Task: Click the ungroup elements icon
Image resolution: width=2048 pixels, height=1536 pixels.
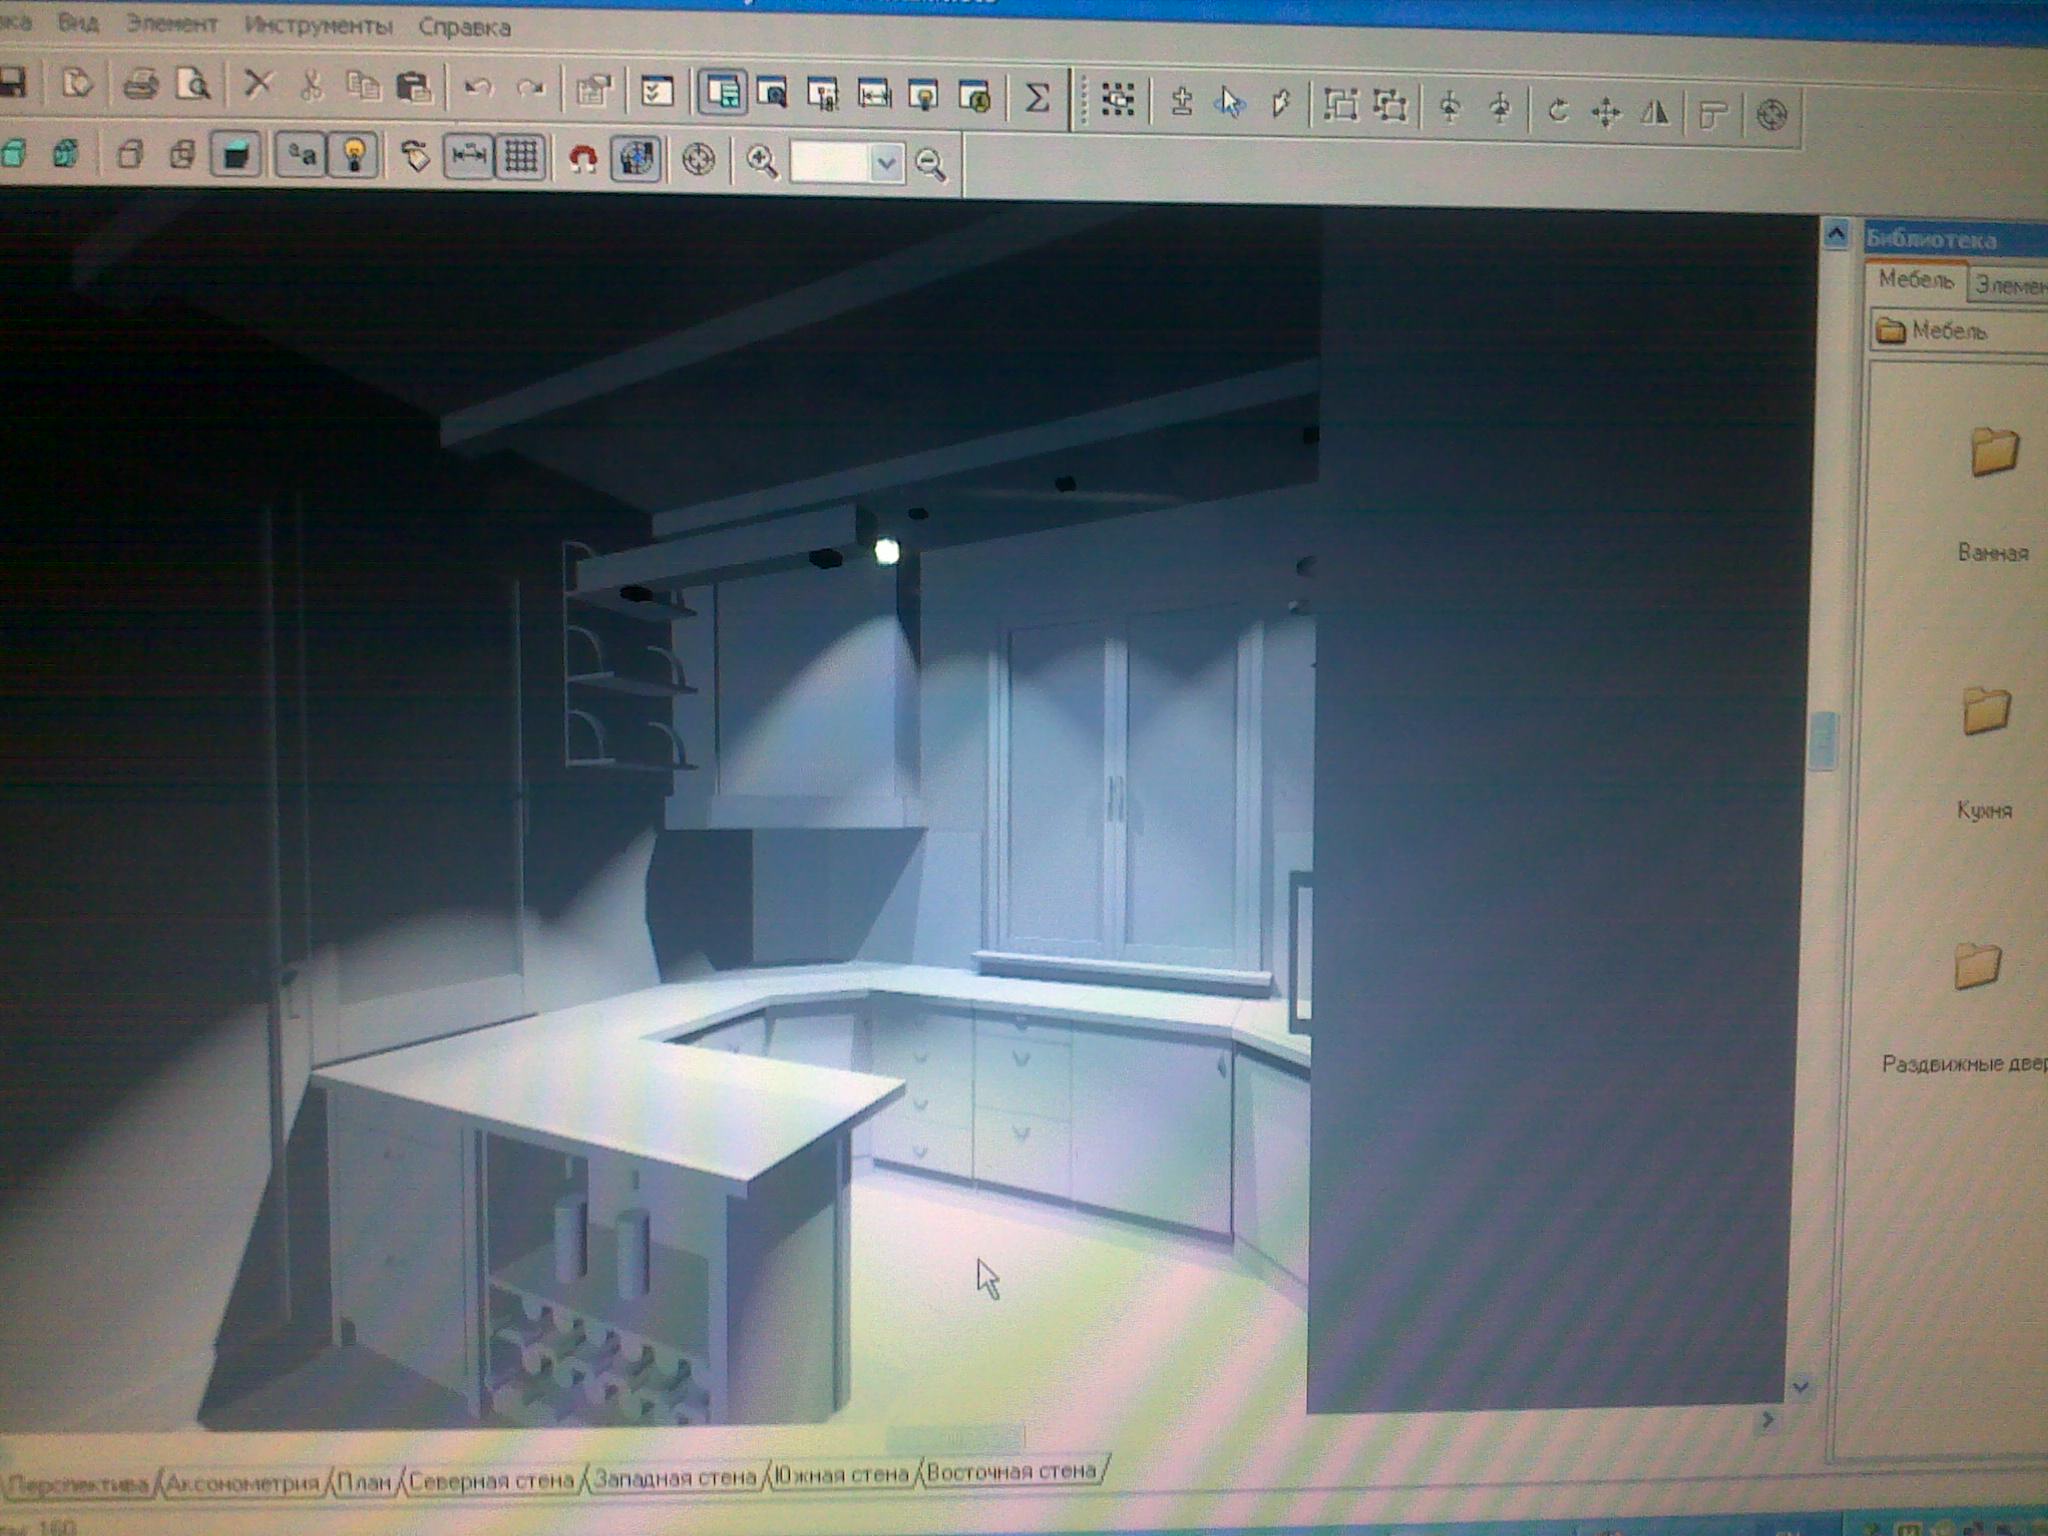Action: pyautogui.click(x=1390, y=106)
